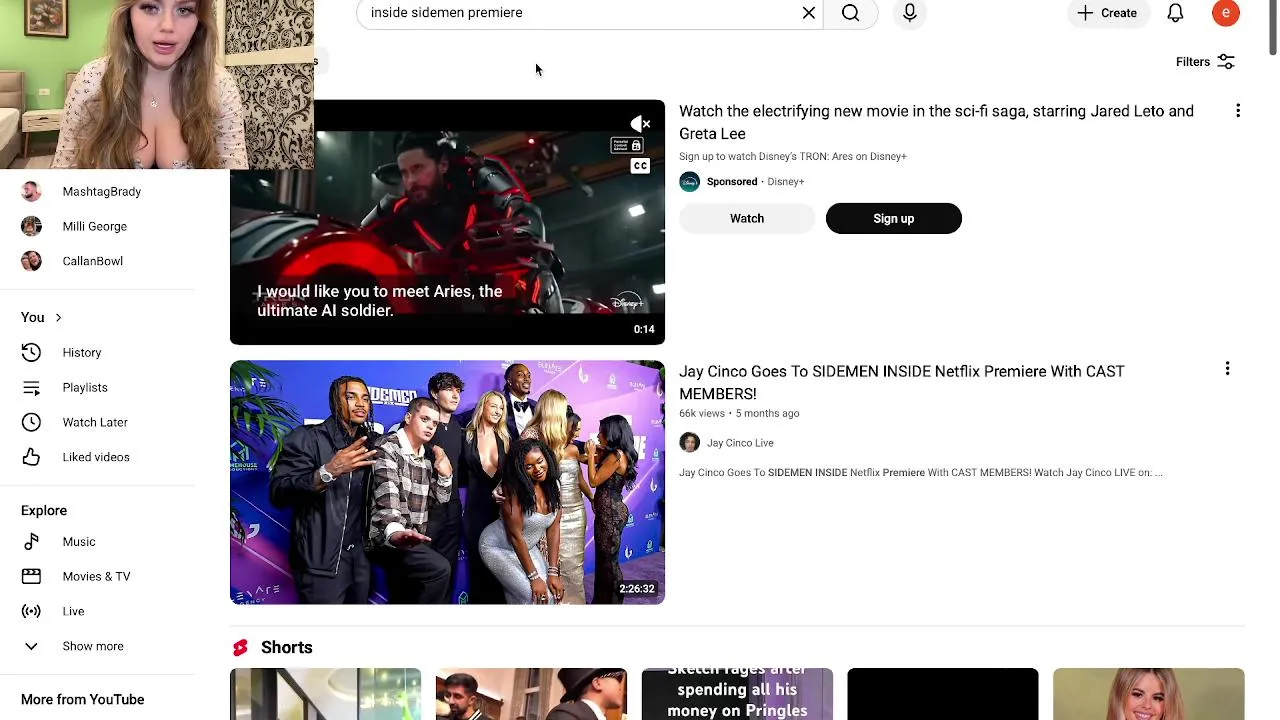Image resolution: width=1280 pixels, height=720 pixels.
Task: Click the Liked videos thumbs-up icon
Action: [x=31, y=457]
